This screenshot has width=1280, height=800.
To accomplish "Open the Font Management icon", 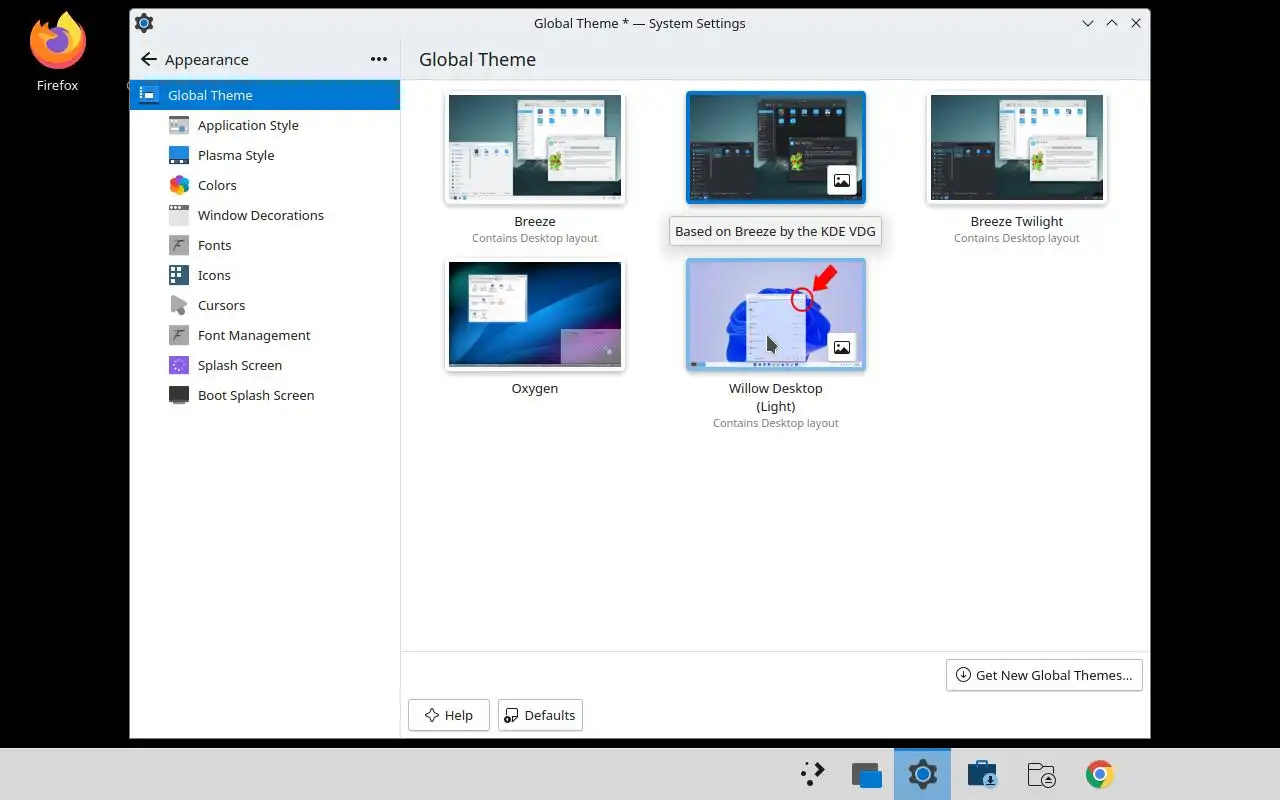I will 179,335.
